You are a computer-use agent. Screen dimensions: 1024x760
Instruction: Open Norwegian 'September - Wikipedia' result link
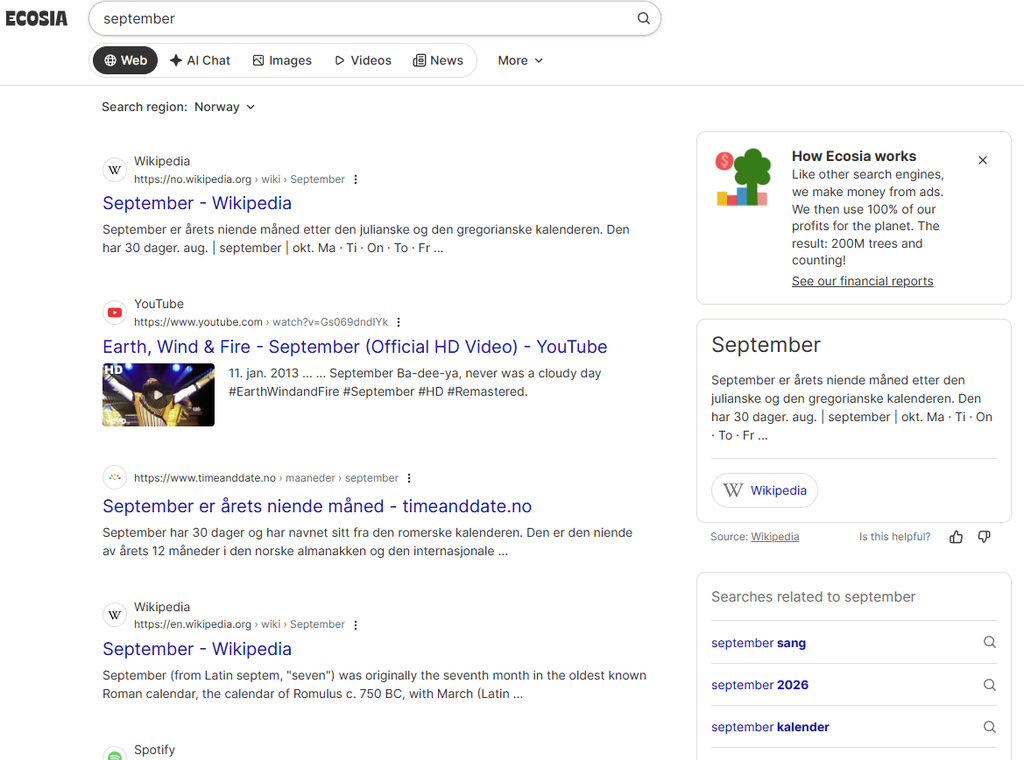point(197,203)
